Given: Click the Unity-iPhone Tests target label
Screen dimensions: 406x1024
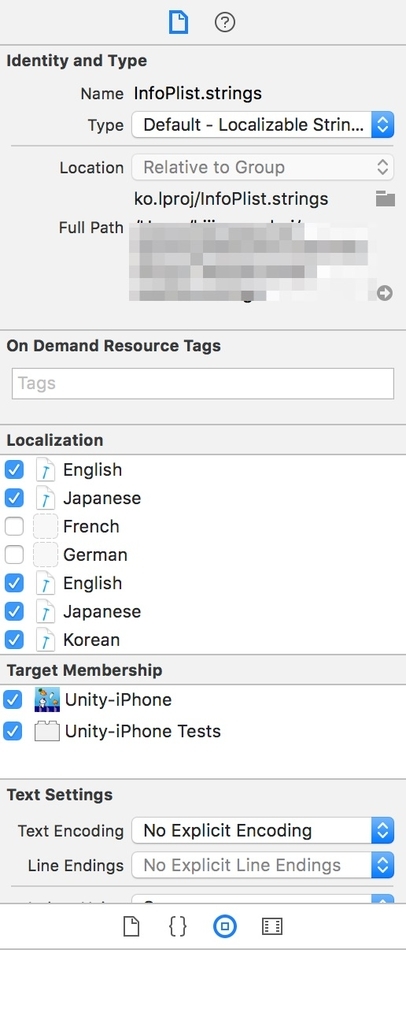Looking at the screenshot, I should (142, 731).
